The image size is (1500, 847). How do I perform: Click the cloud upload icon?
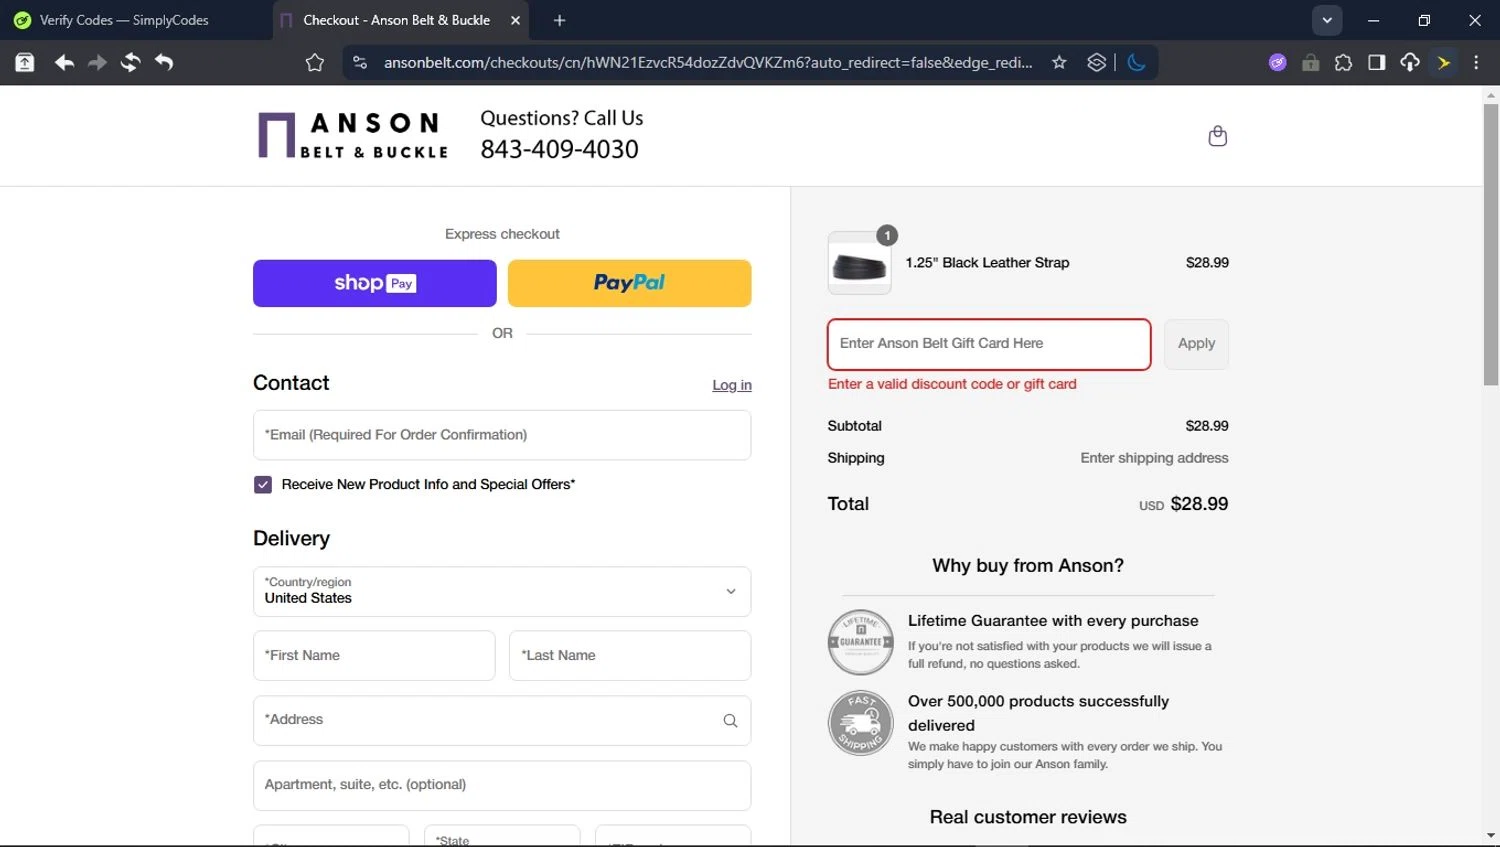[1410, 63]
